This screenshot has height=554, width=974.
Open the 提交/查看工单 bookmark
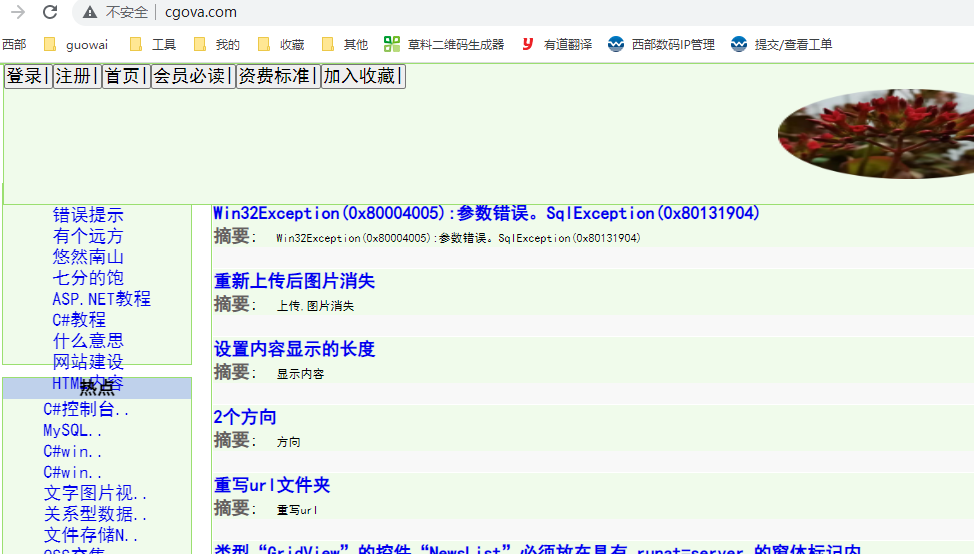click(781, 44)
